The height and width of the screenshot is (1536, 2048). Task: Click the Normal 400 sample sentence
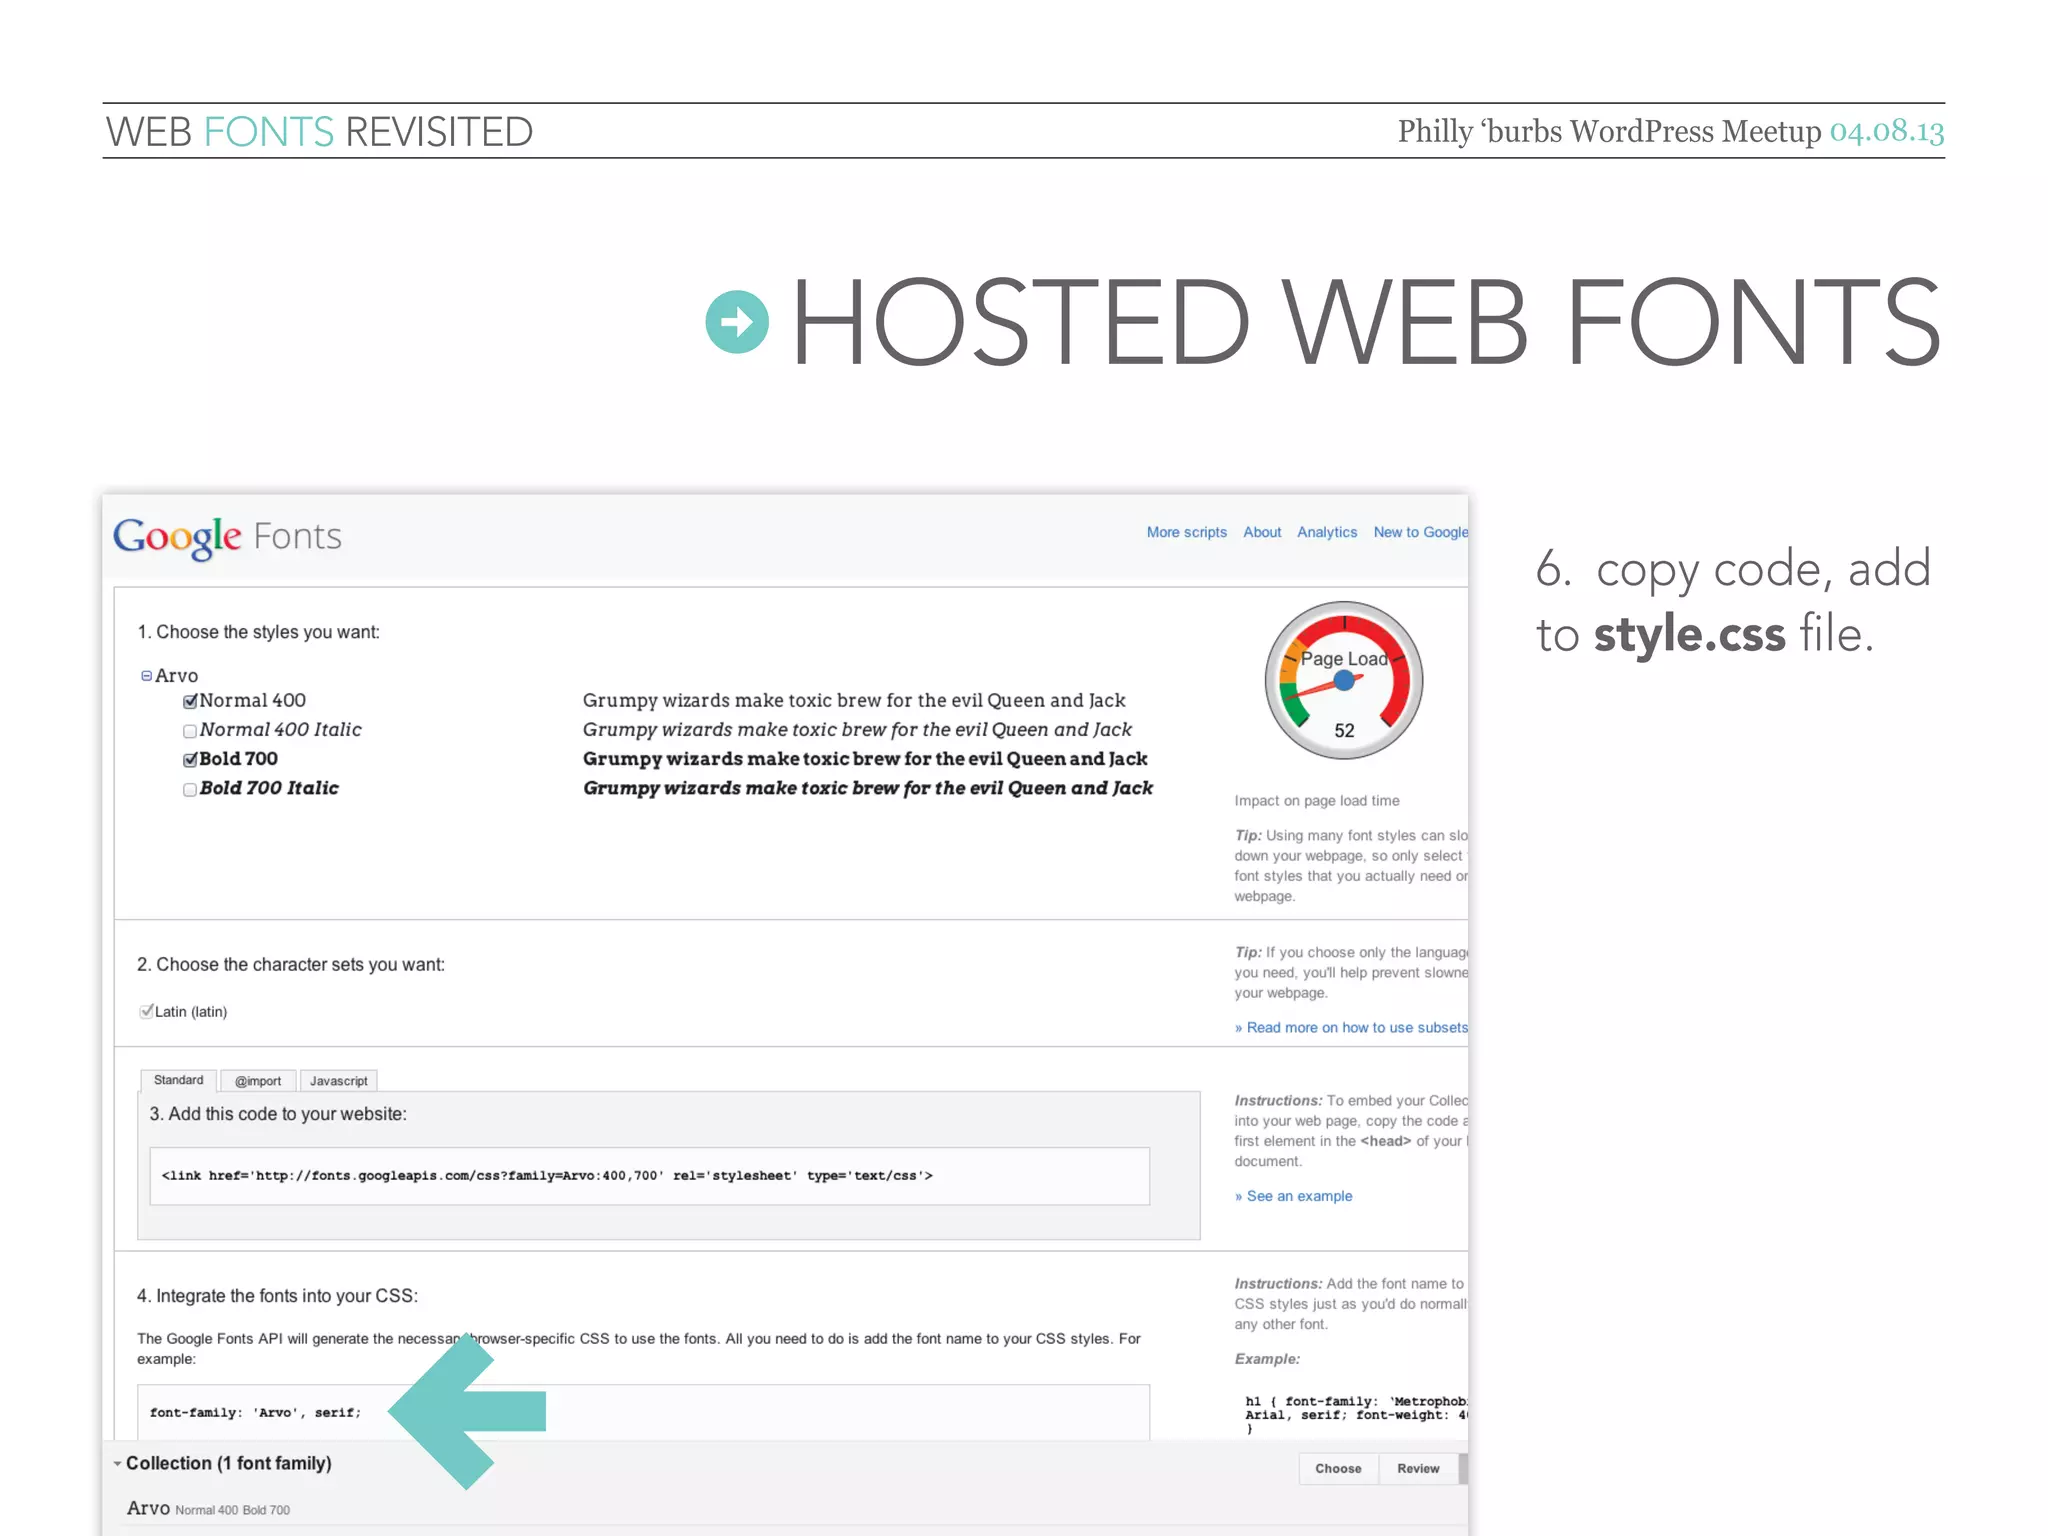pyautogui.click(x=854, y=700)
